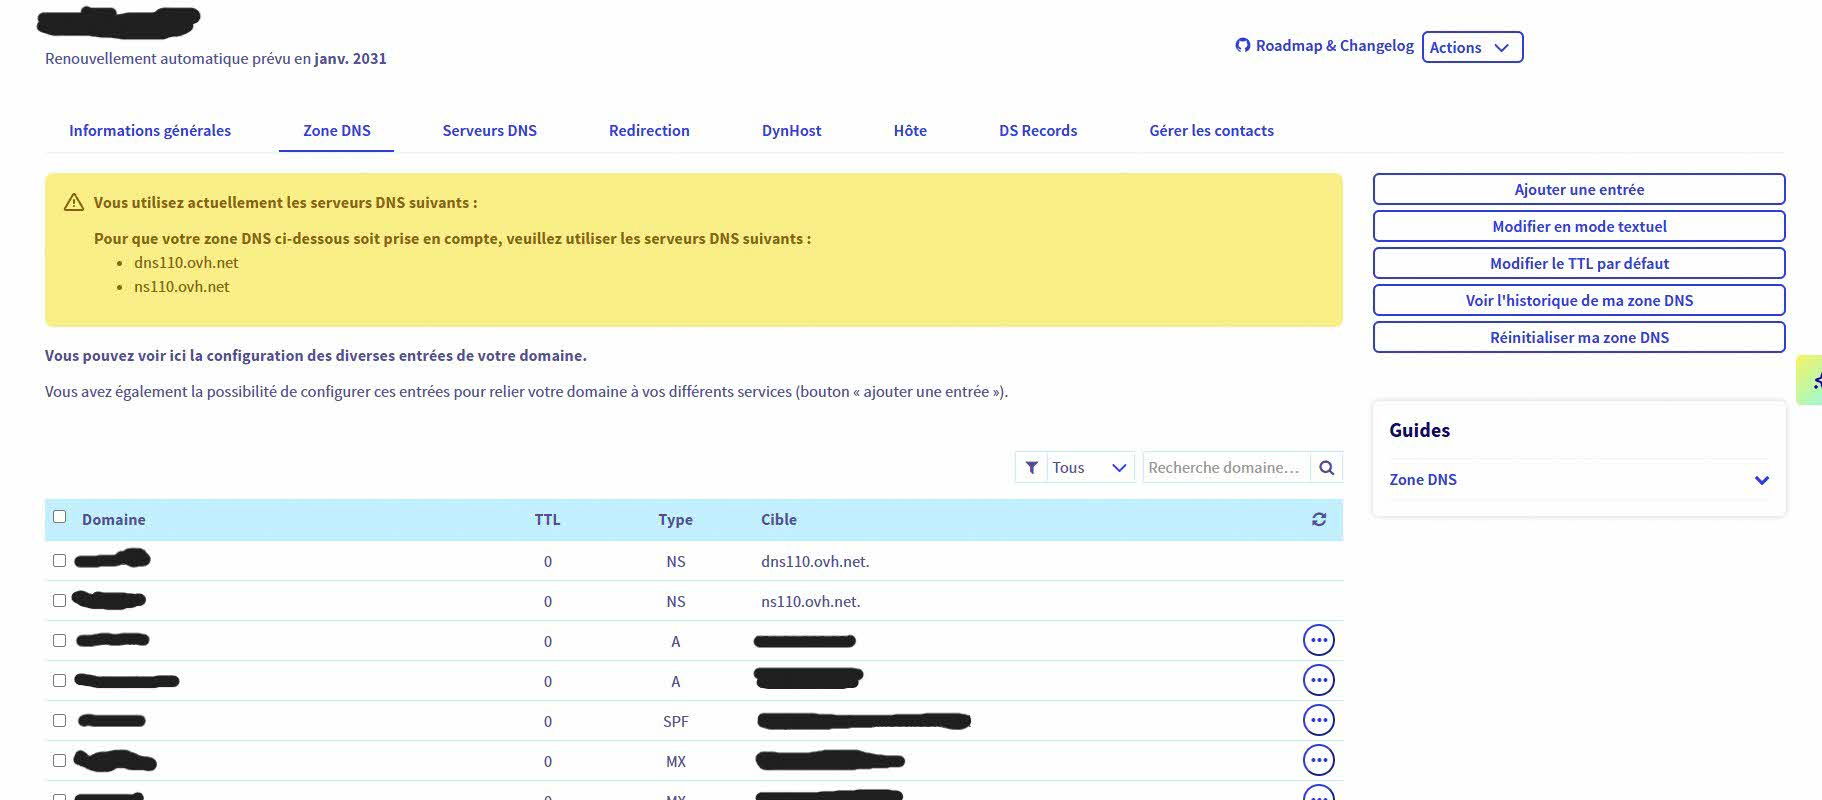Click the Recherche domaine search field
The image size is (1822, 800).
coord(1224,467)
